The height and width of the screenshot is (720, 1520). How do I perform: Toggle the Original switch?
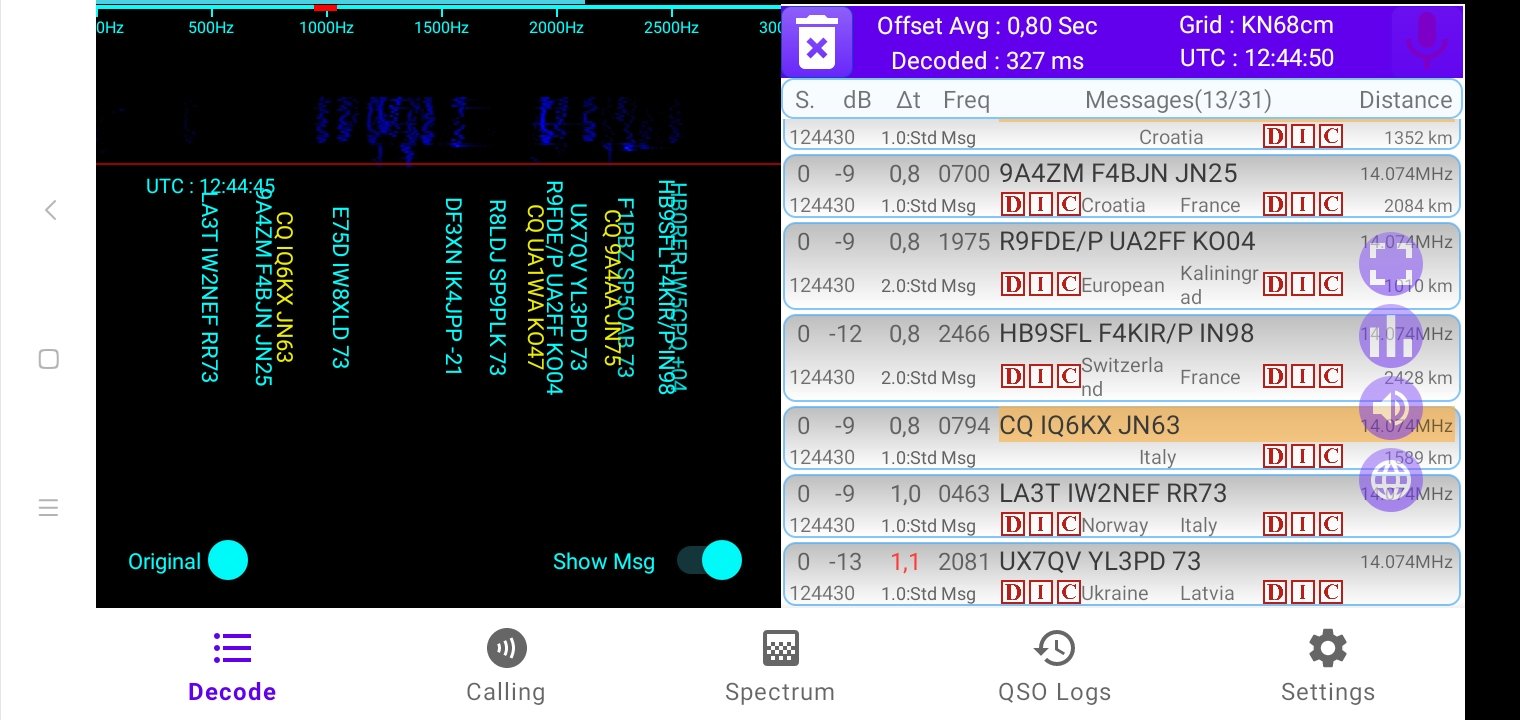pyautogui.click(x=227, y=561)
